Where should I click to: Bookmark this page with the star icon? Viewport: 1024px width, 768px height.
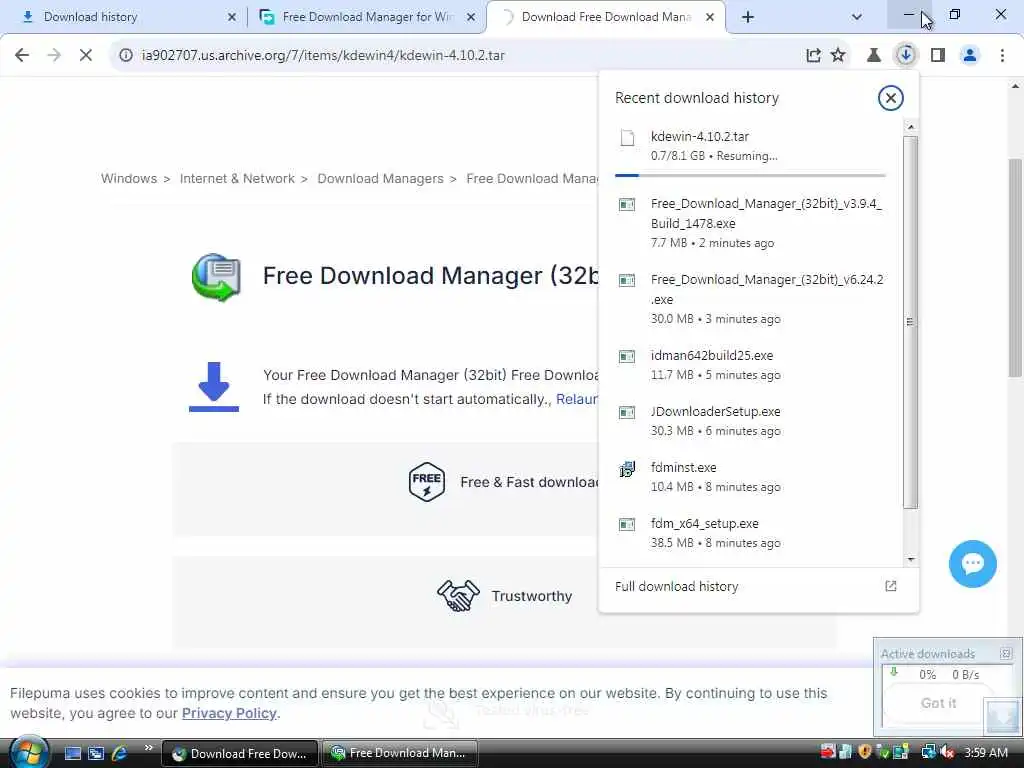tap(839, 56)
